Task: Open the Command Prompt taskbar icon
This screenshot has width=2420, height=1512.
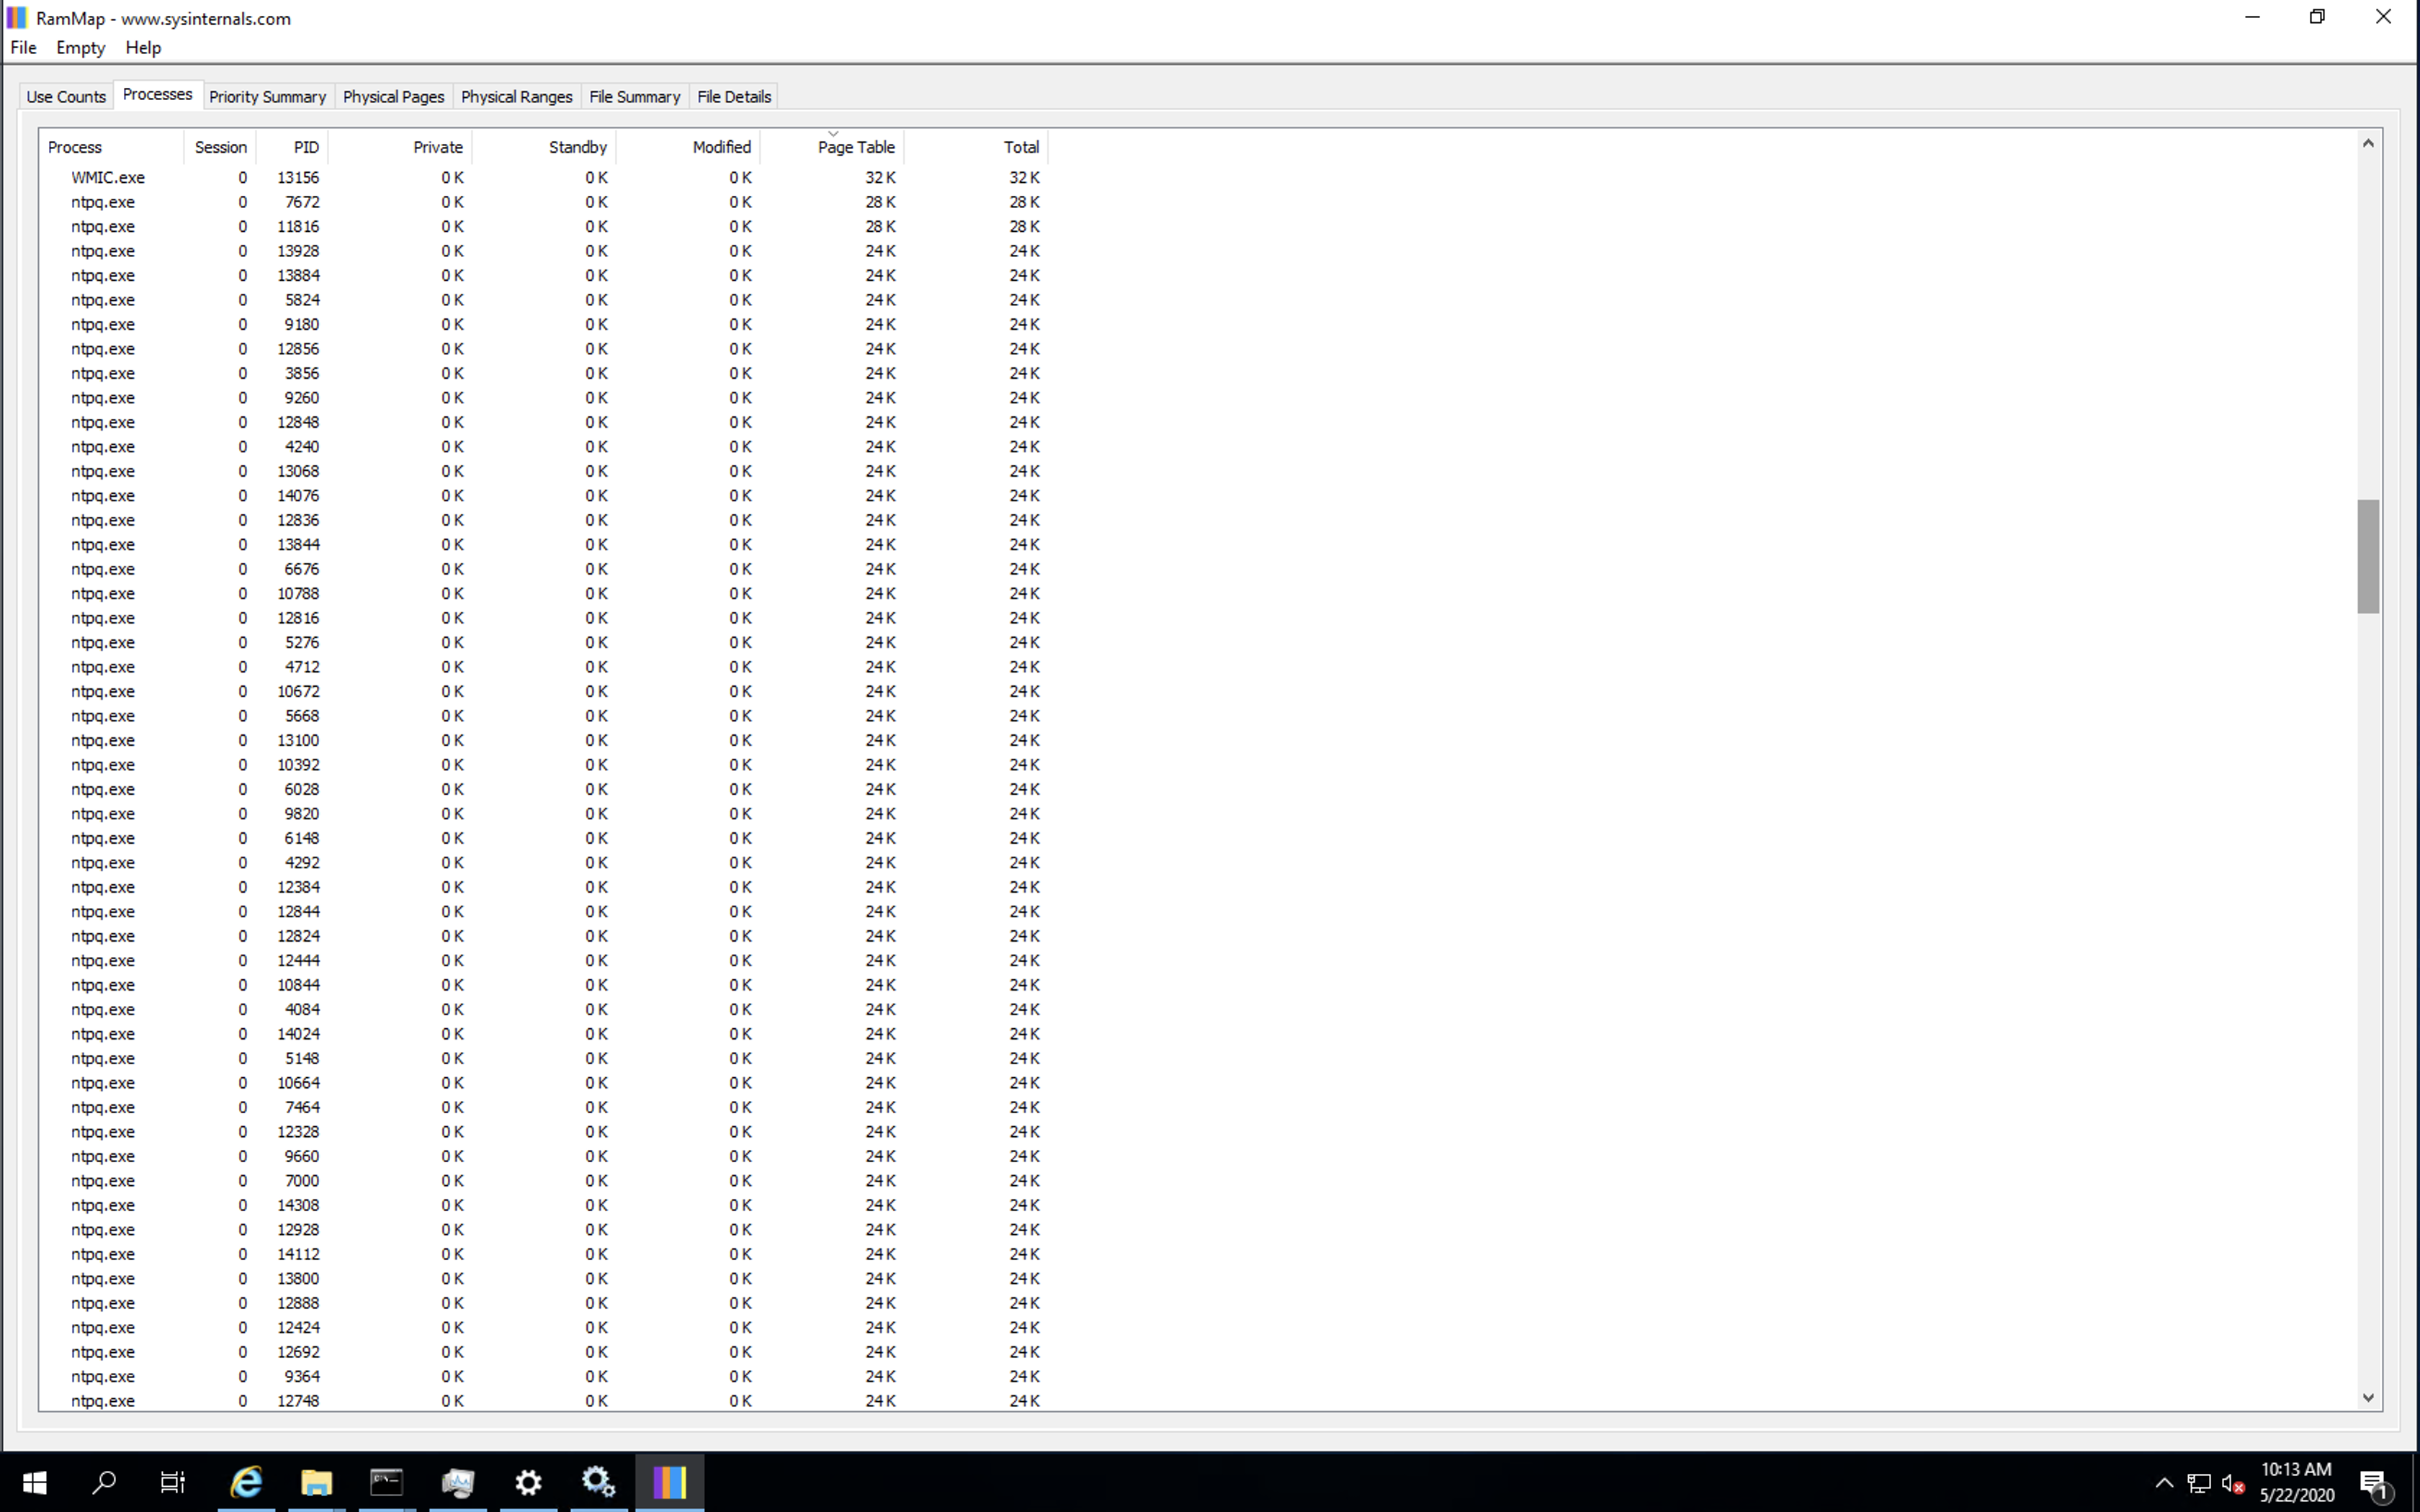Action: pos(387,1482)
